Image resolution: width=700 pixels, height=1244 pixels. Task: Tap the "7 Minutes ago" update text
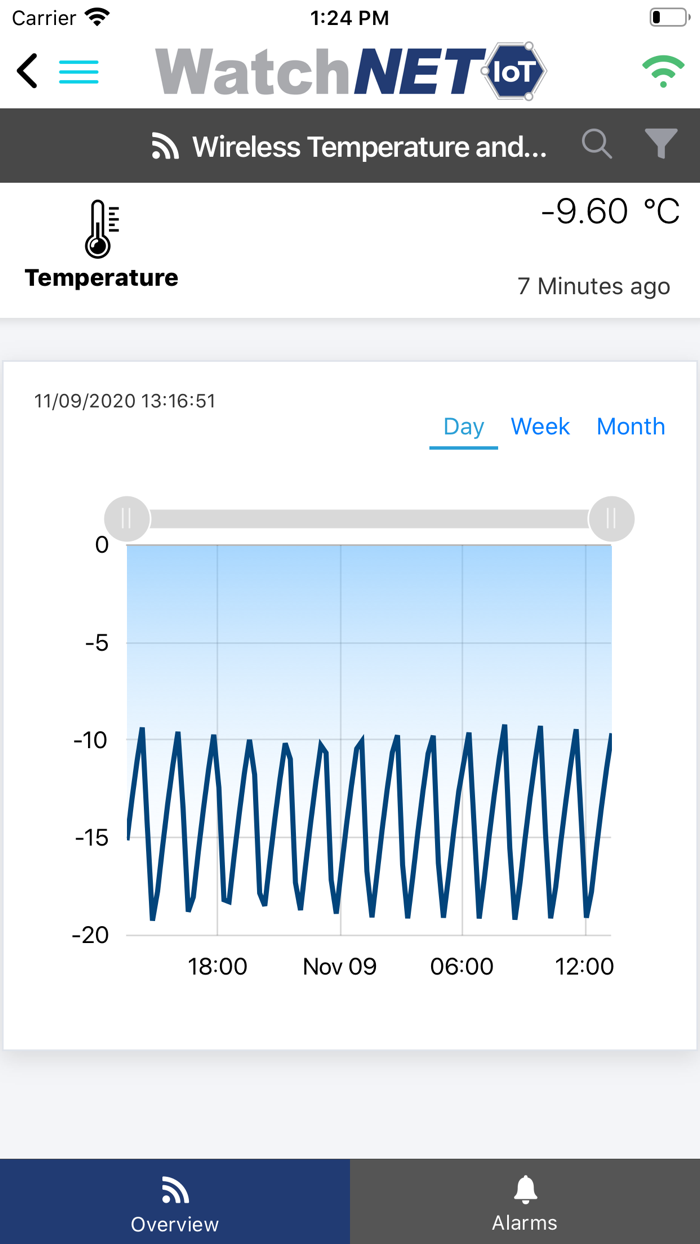[x=593, y=286]
